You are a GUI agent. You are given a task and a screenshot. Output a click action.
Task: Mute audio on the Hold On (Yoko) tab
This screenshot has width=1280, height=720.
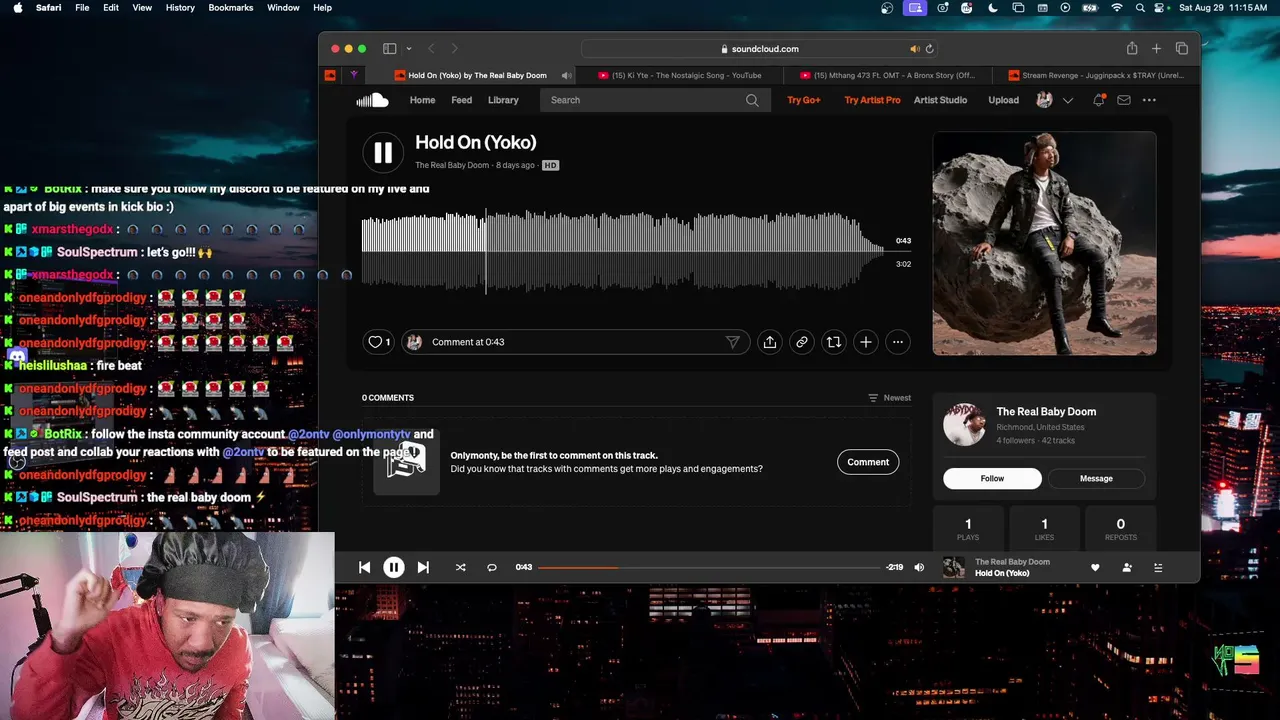566,75
